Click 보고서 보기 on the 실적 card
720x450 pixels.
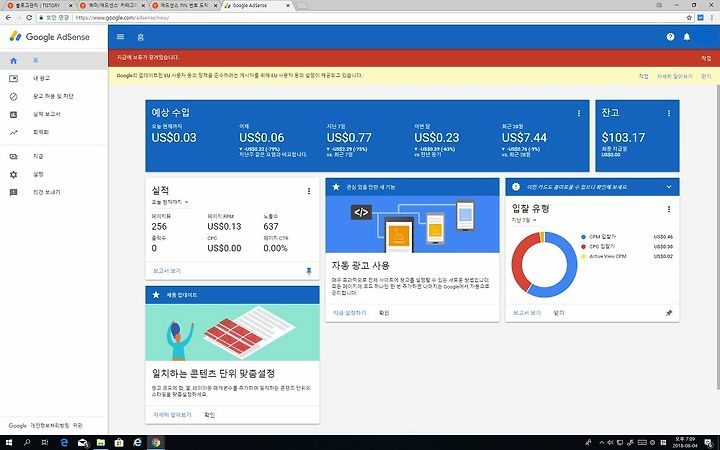[167, 271]
